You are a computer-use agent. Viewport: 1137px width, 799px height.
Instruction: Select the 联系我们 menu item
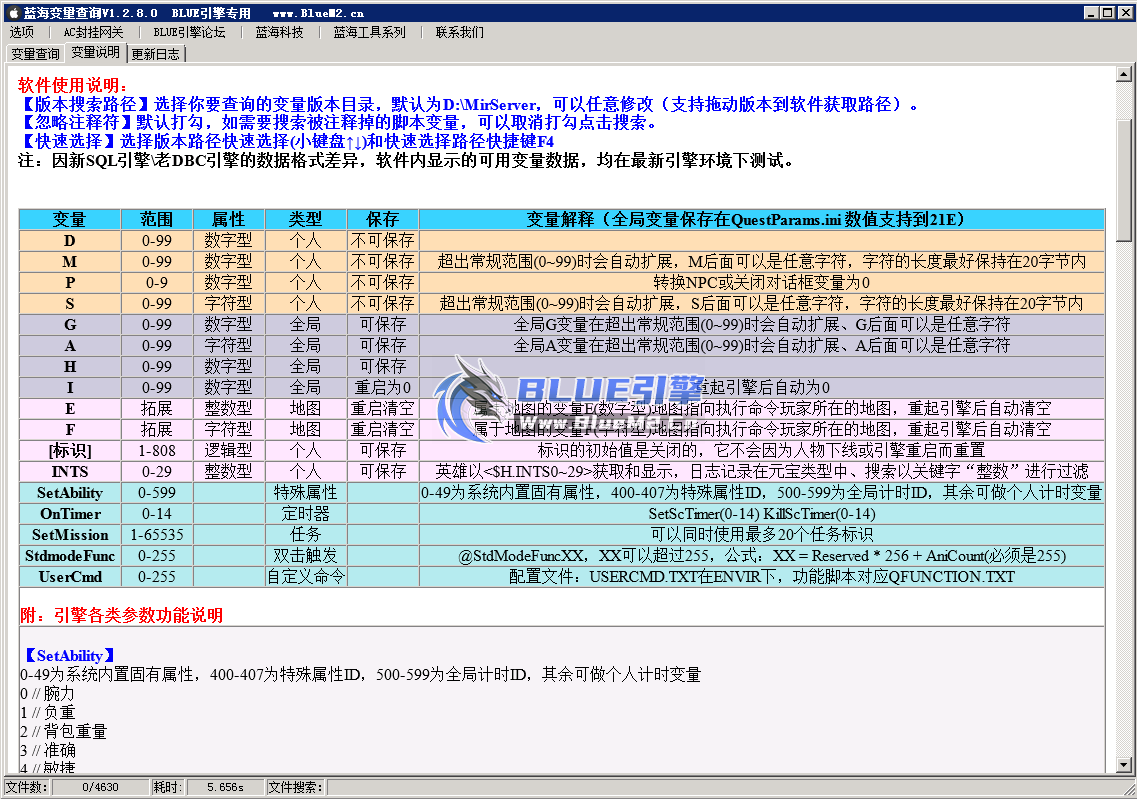click(459, 32)
